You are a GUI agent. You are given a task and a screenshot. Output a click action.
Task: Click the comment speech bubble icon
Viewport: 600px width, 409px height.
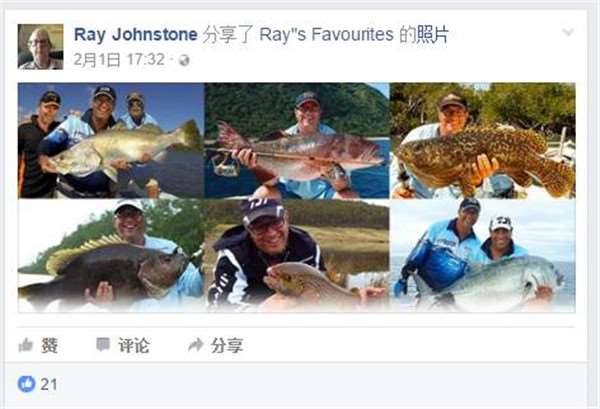coord(103,344)
